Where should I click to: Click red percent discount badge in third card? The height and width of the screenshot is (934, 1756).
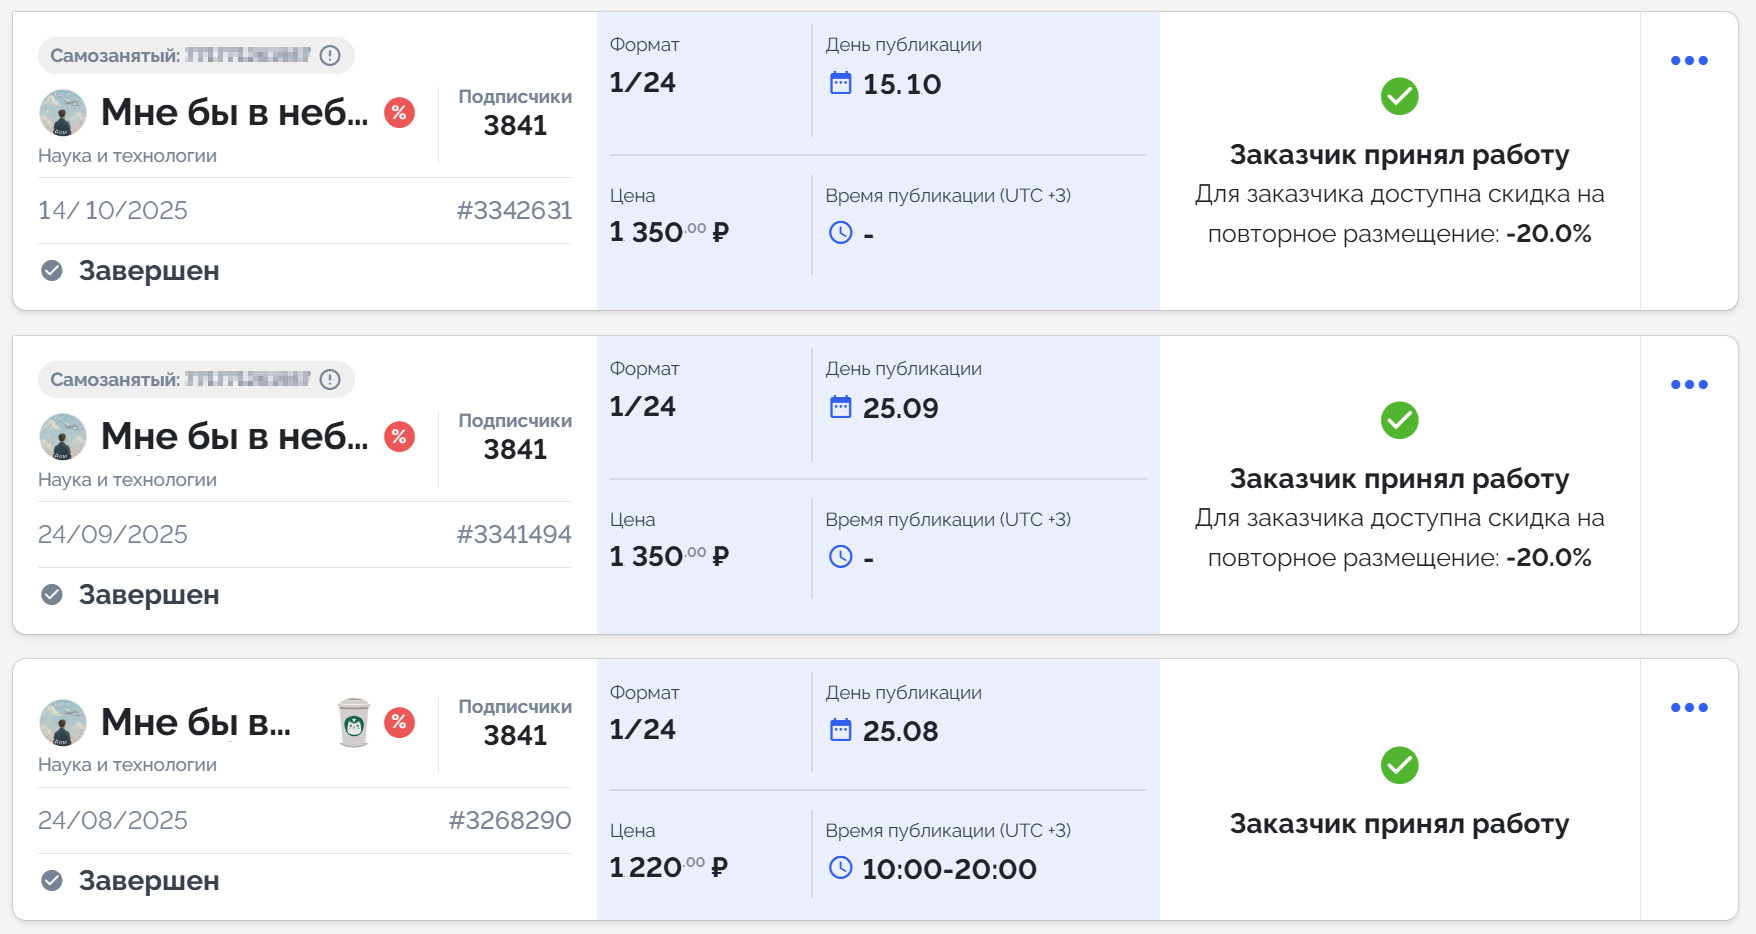point(399,722)
